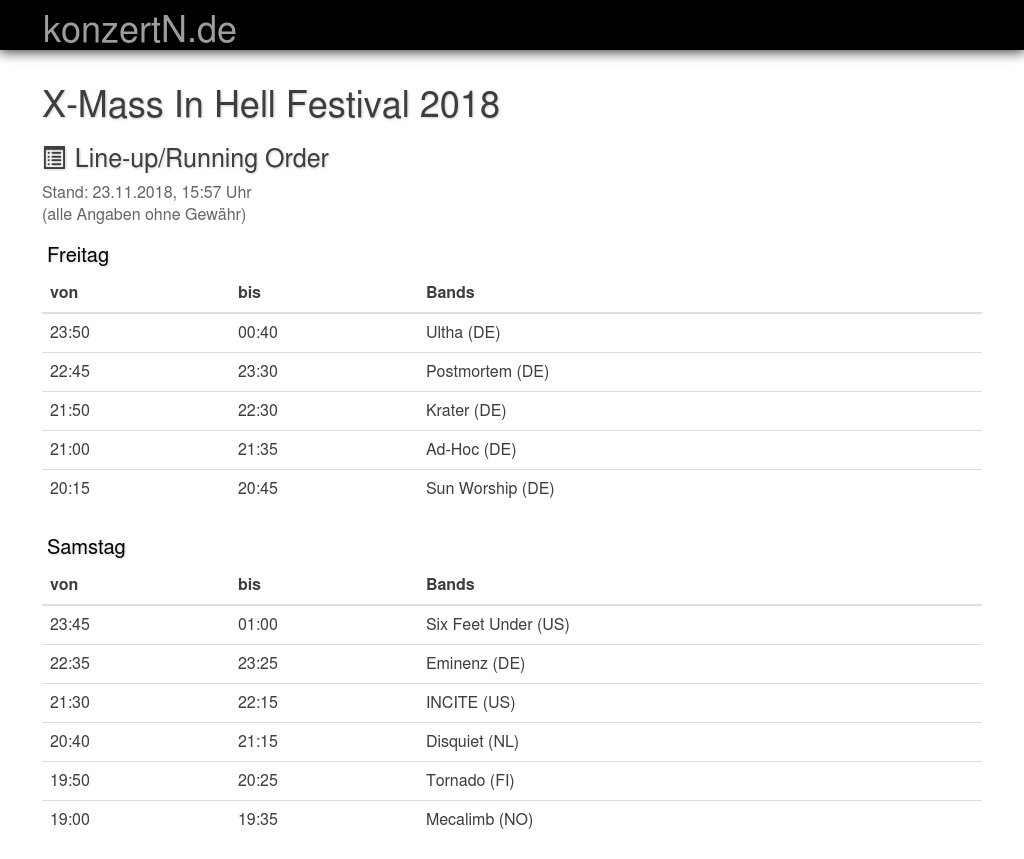The width and height of the screenshot is (1024, 859).
Task: Click the Ad-Hoc (DE) row
Action: coord(470,450)
